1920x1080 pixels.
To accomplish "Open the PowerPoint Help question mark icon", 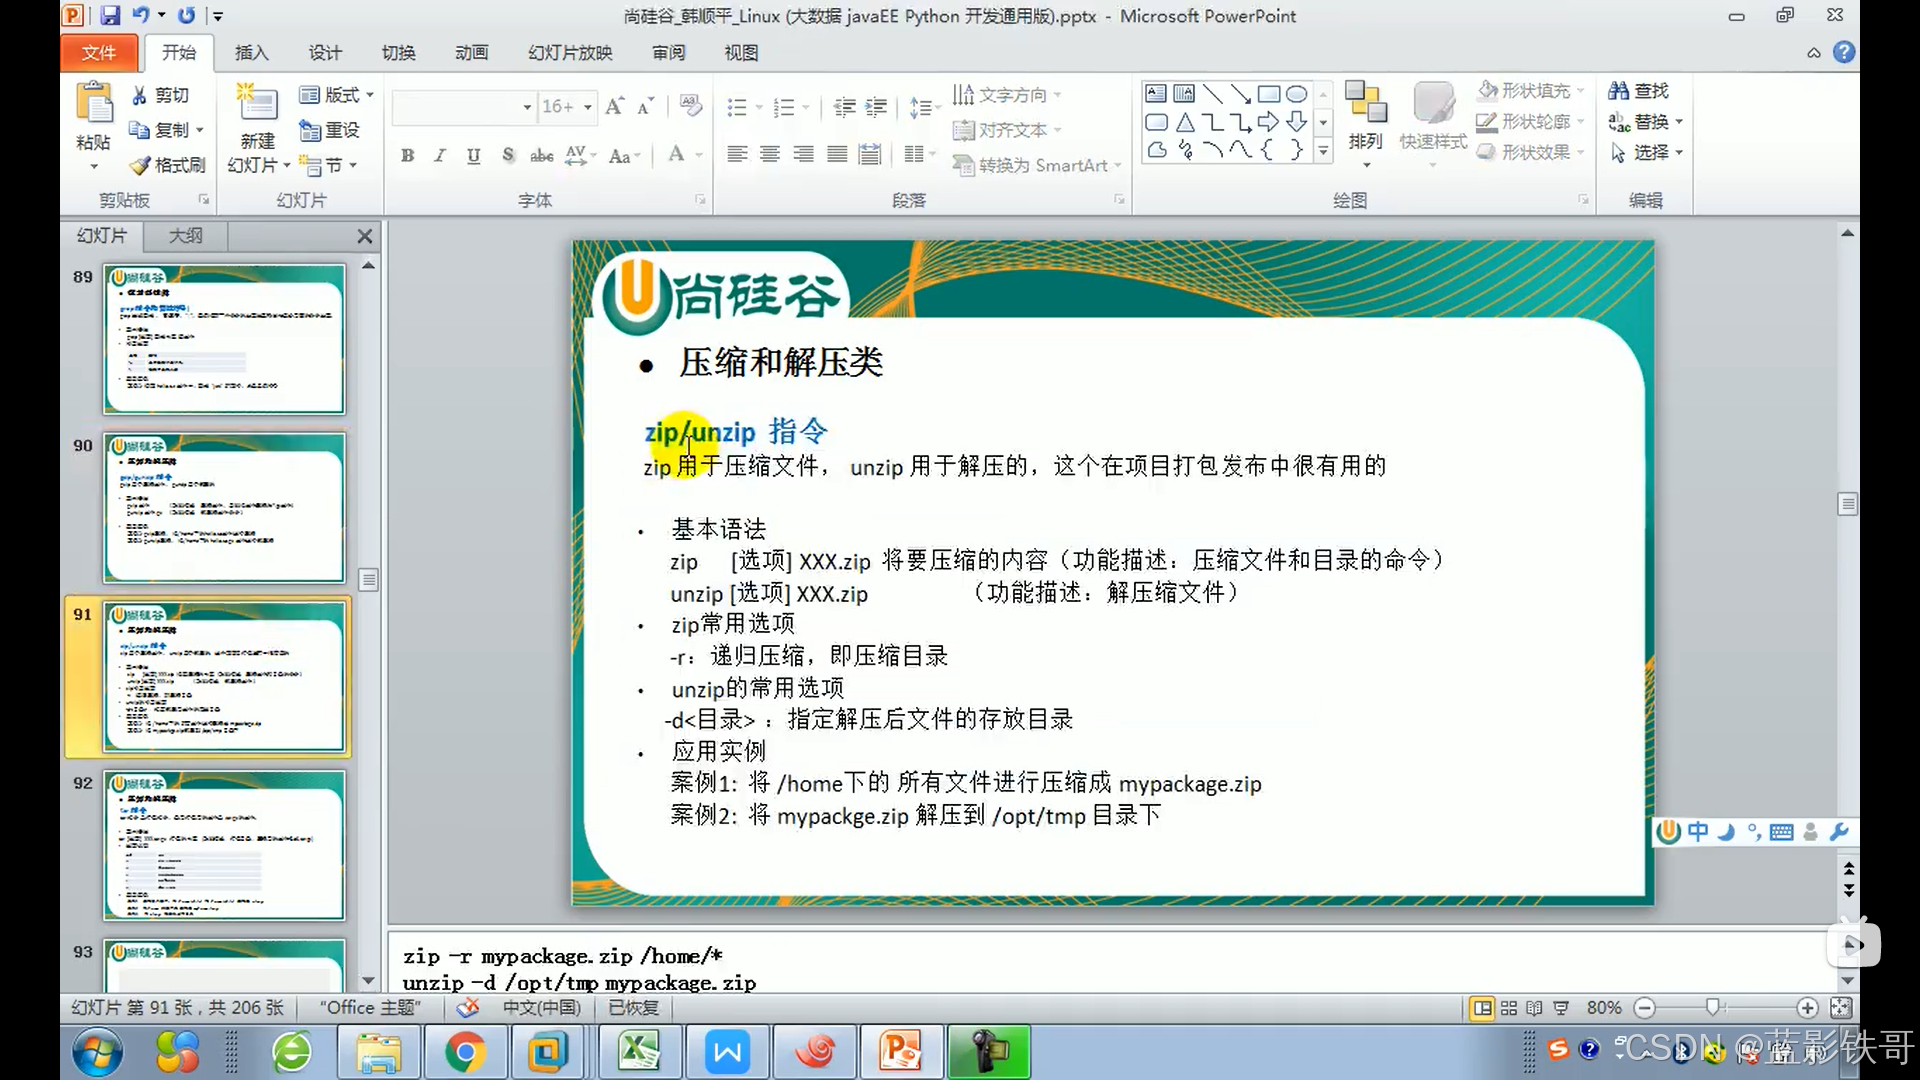I will pyautogui.click(x=1844, y=52).
